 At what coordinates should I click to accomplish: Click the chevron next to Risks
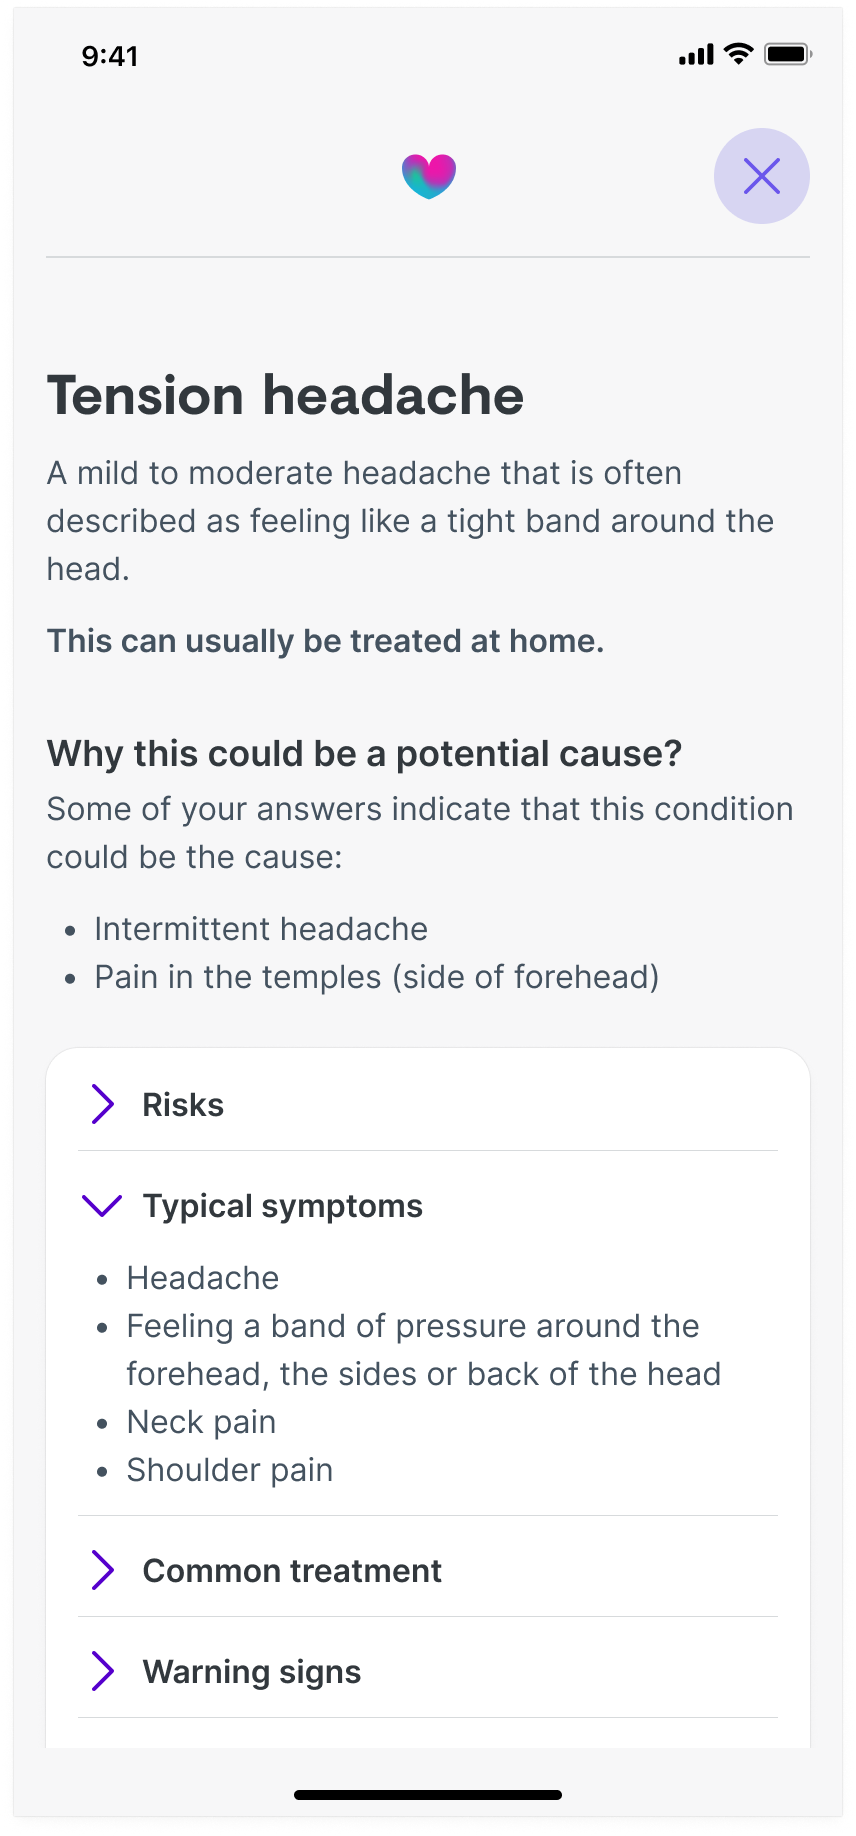coord(103,1104)
